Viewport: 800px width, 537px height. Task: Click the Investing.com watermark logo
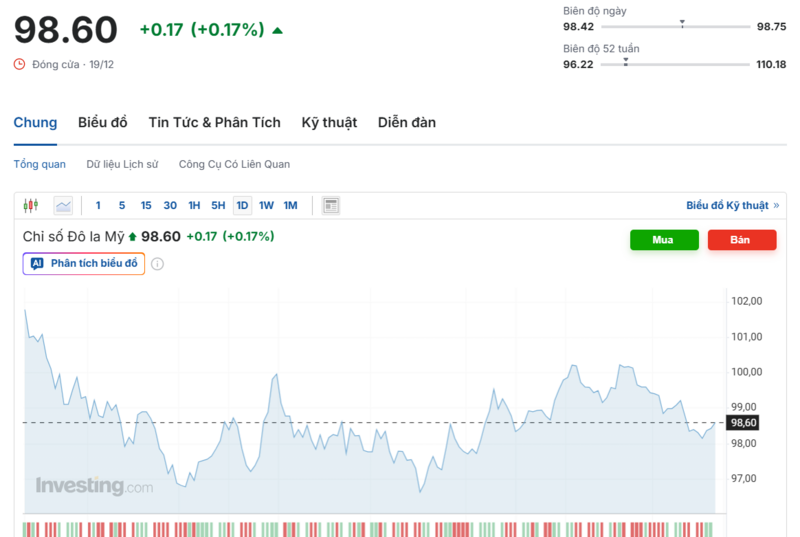click(x=94, y=486)
